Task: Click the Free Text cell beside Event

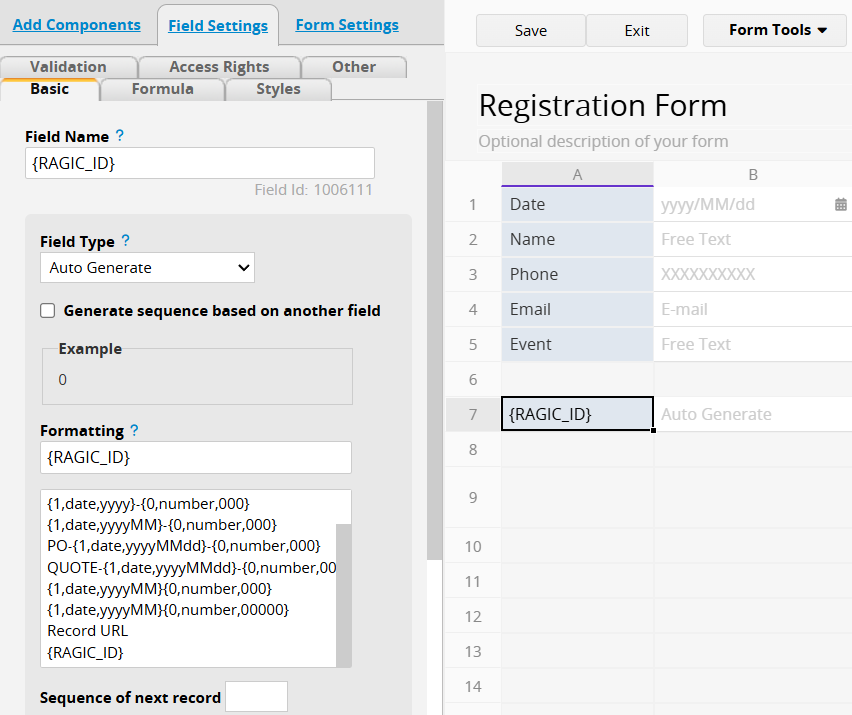Action: click(753, 344)
